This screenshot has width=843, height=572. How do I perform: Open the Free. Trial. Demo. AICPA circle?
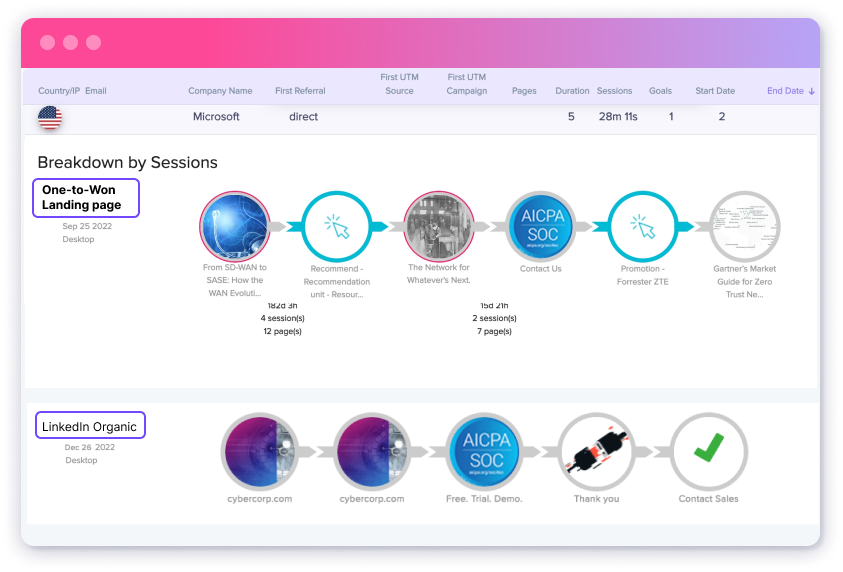coord(484,452)
